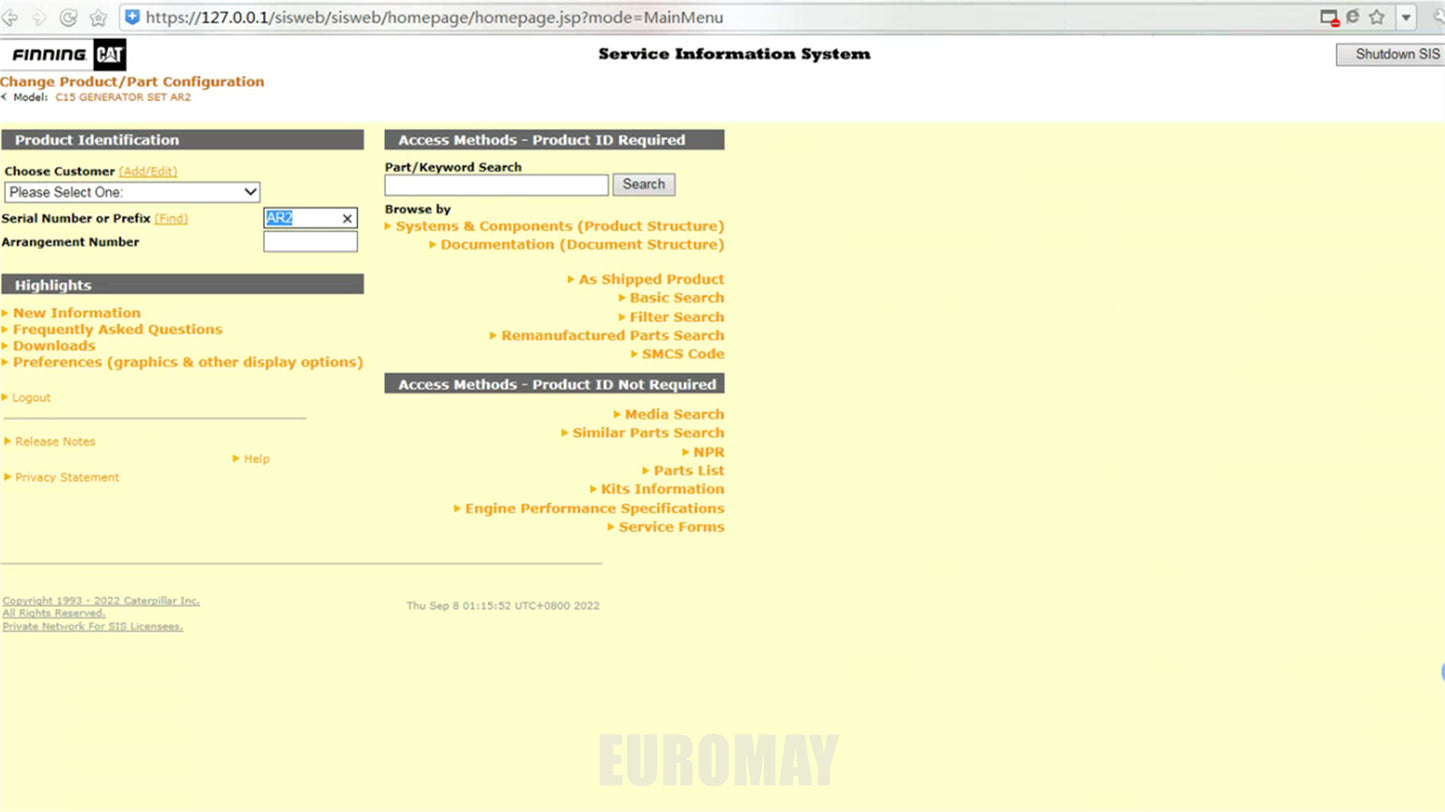
Task: Open Remanufactured Parts Search
Action: (x=613, y=335)
